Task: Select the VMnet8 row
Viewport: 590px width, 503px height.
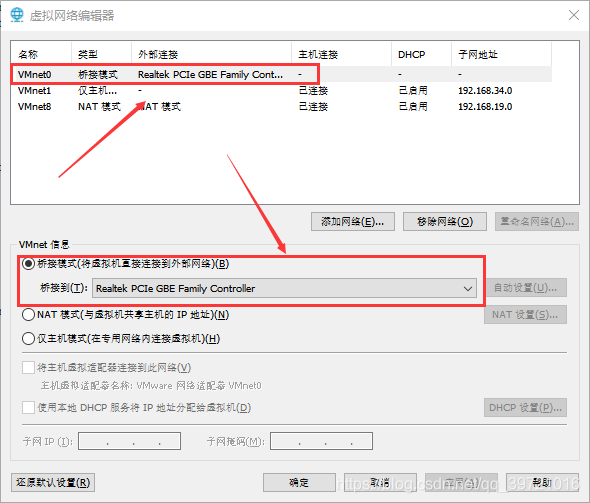Action: click(x=281, y=107)
